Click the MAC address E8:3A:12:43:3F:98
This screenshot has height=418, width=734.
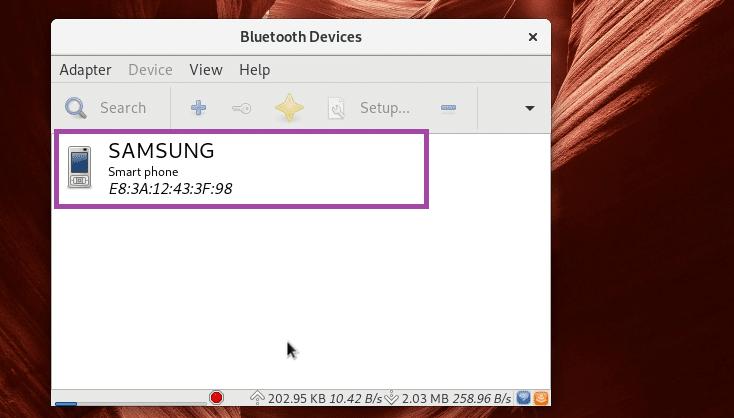tap(170, 189)
